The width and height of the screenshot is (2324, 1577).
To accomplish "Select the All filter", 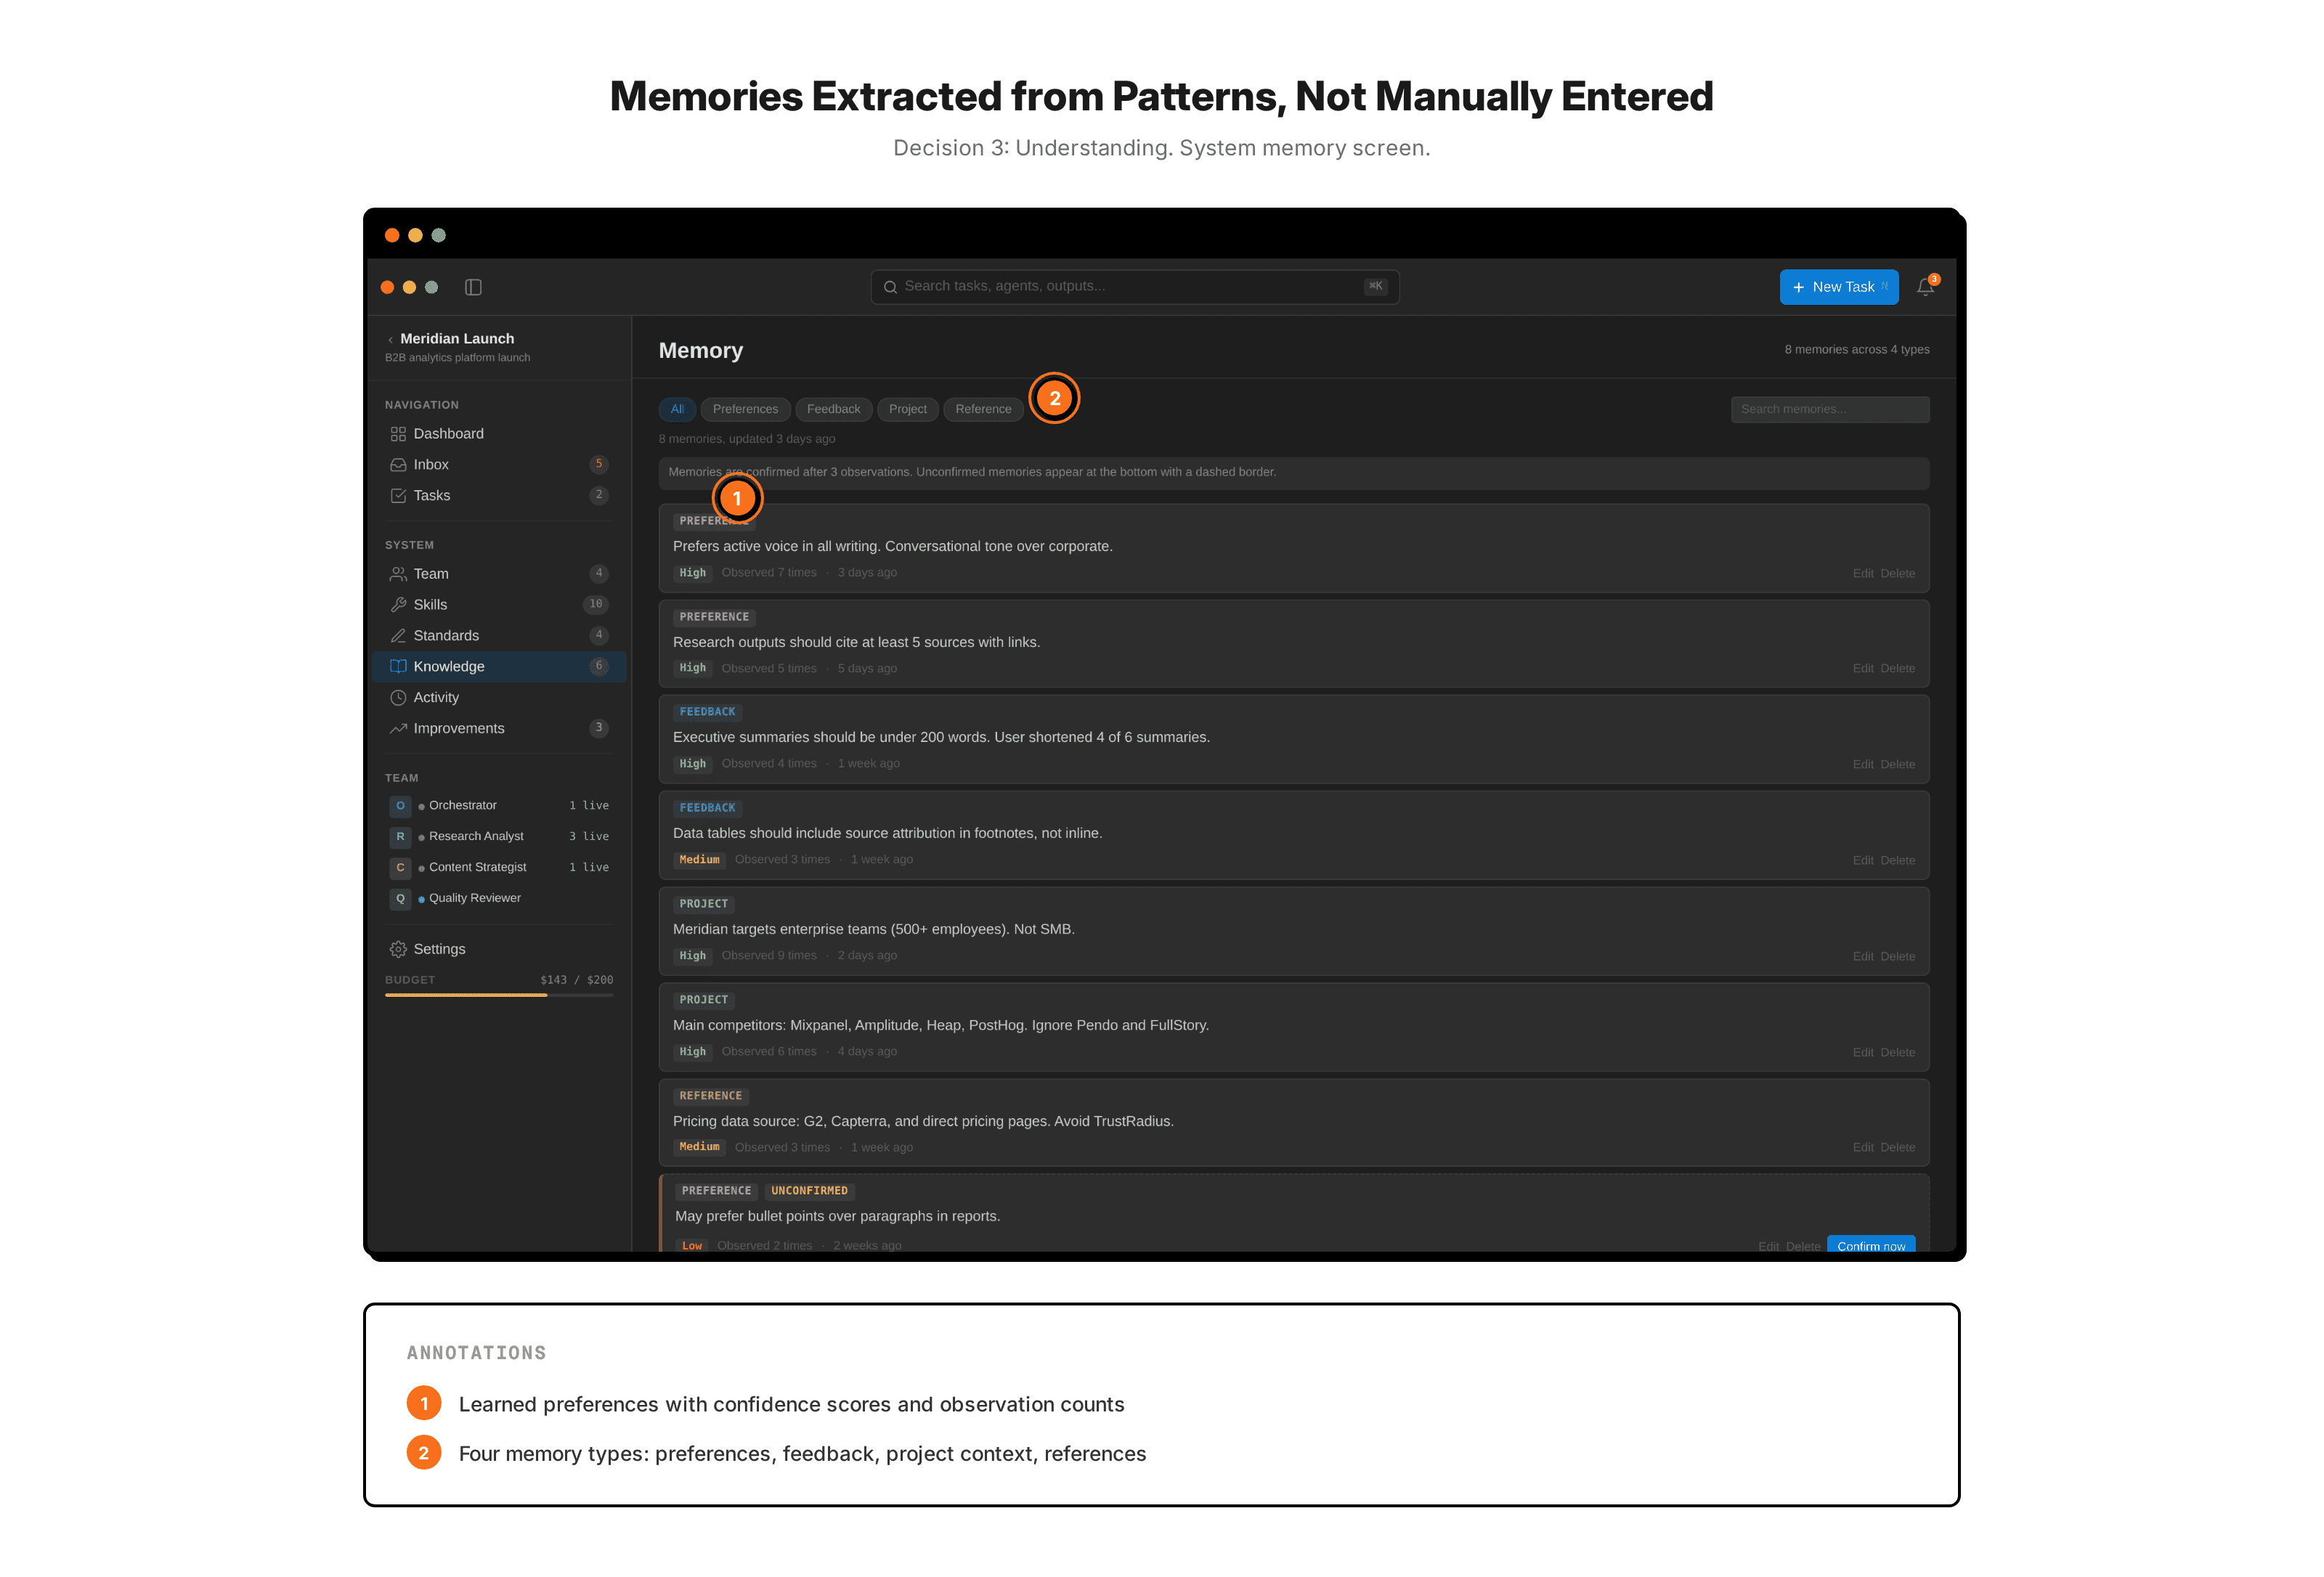I will tap(677, 410).
